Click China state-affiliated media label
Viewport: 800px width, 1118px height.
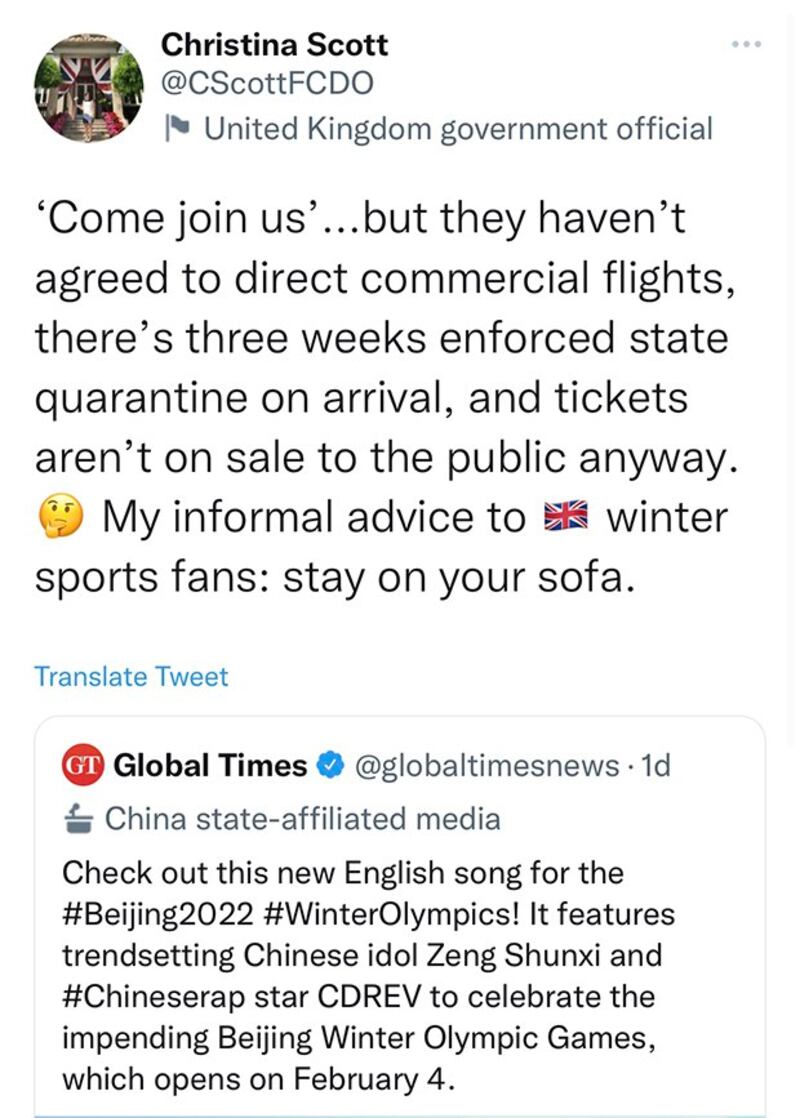[x=302, y=819]
